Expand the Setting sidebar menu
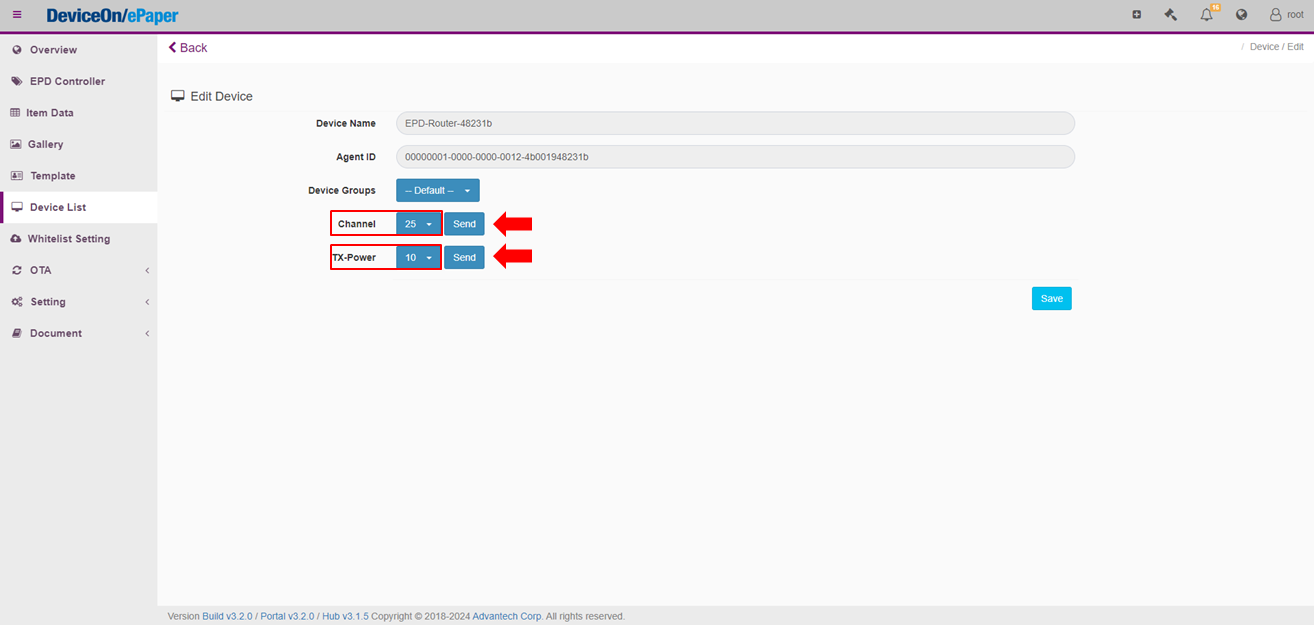This screenshot has height=625, width=1314. click(78, 302)
